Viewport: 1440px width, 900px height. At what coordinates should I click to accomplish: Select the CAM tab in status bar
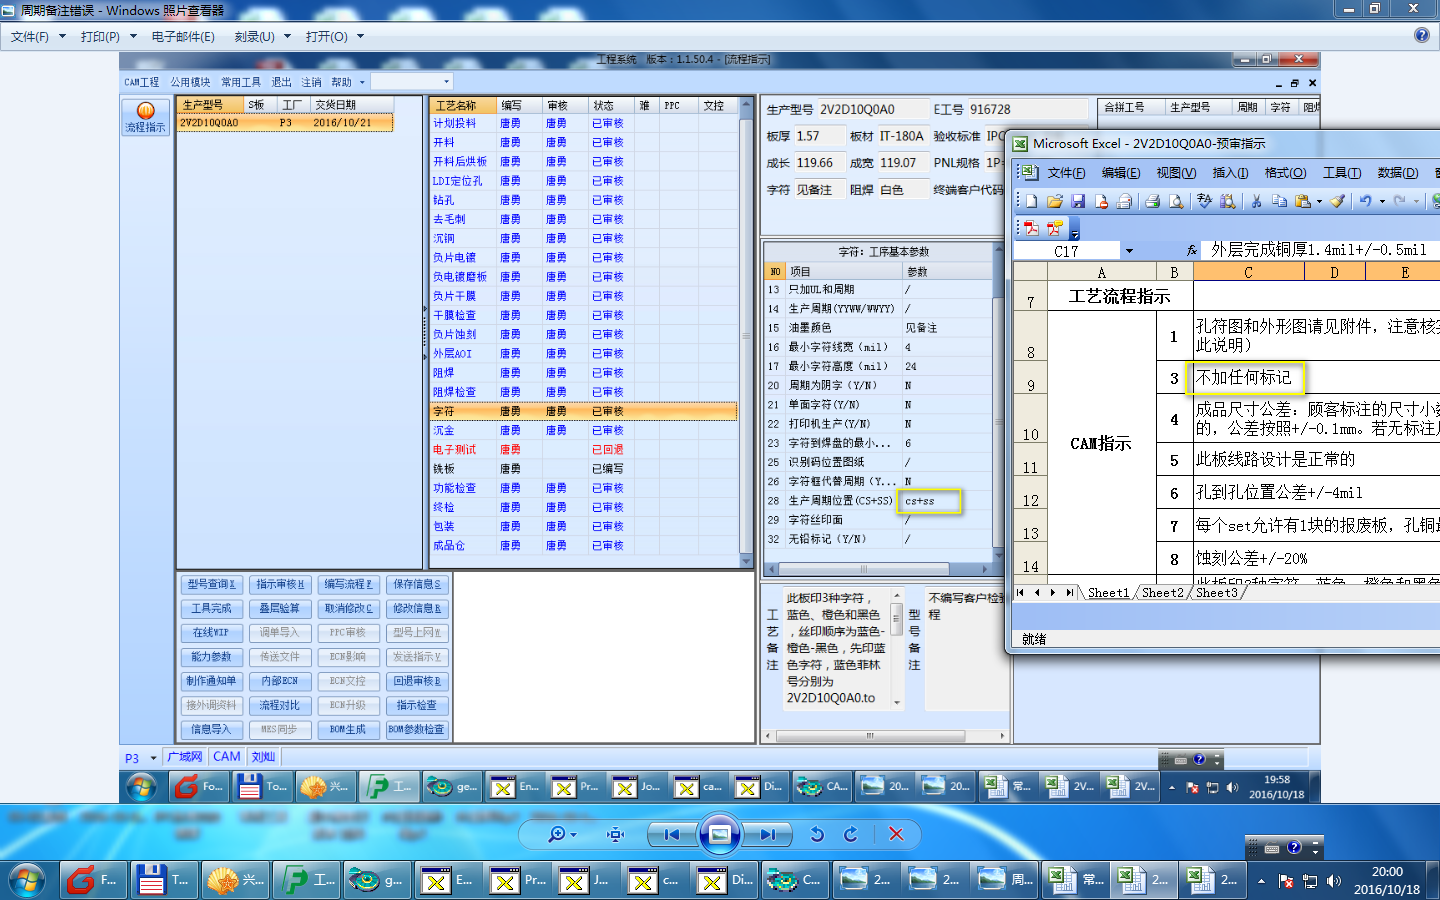tap(227, 757)
